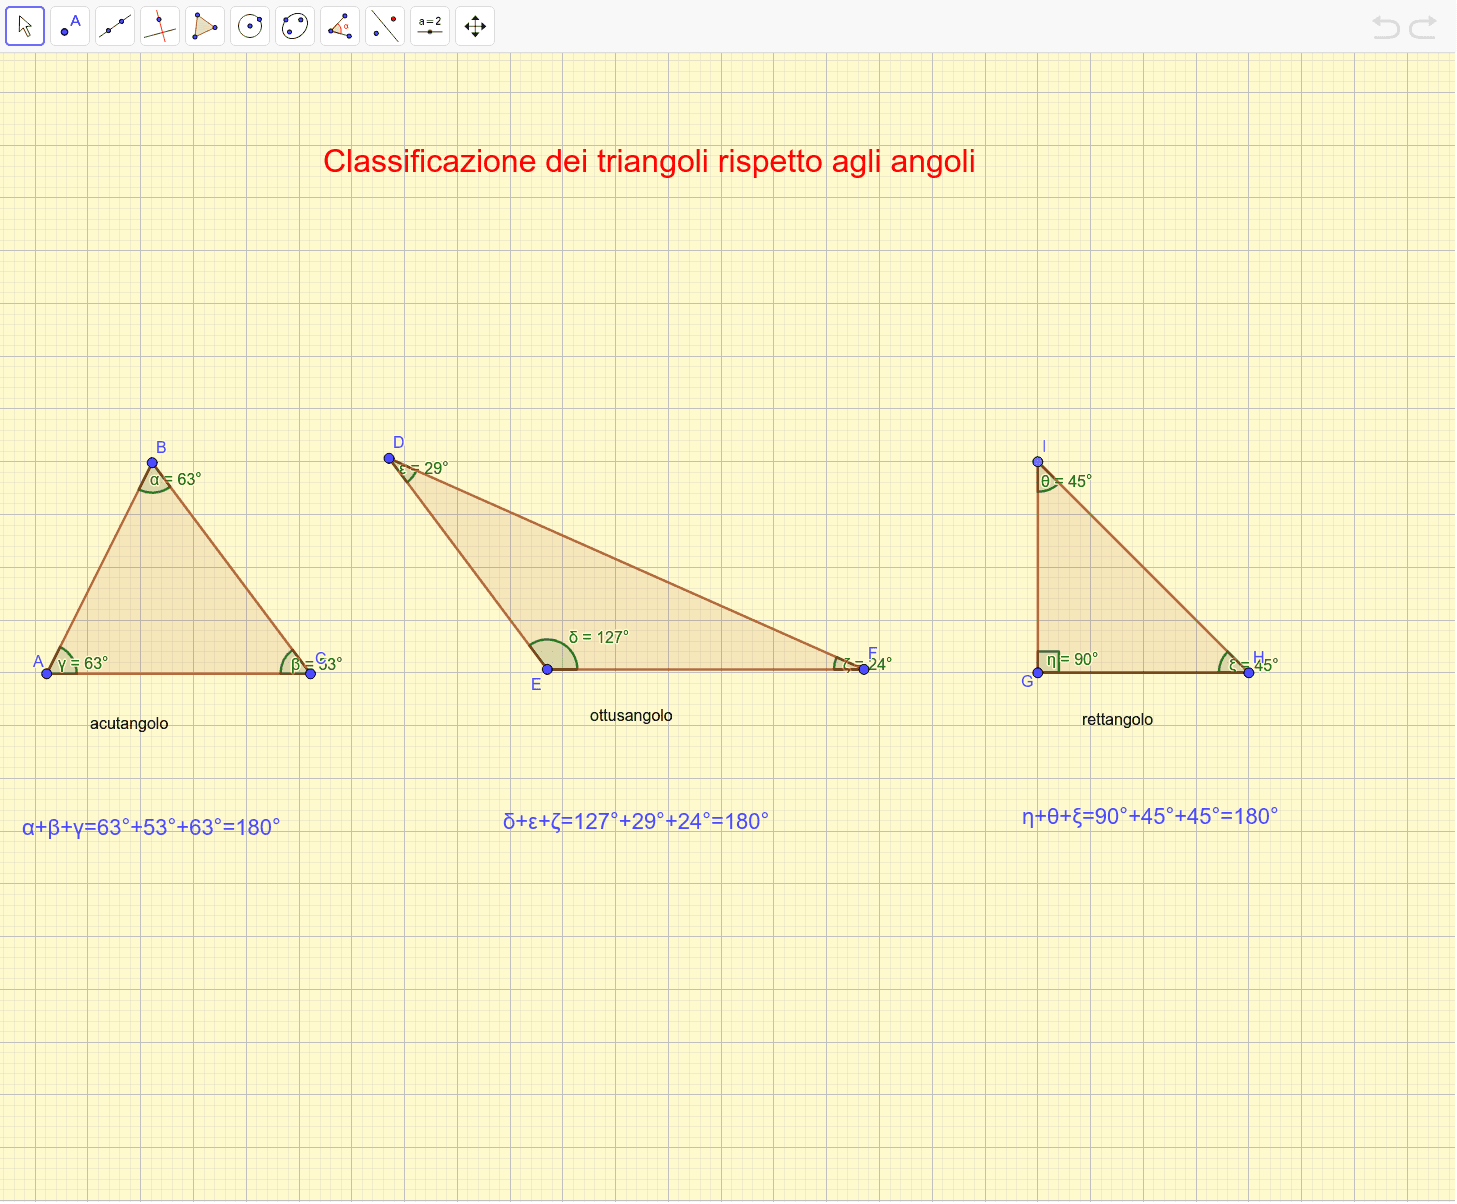This screenshot has height=1204, width=1457.
Task: Click vertex point B of acute triangle
Action: coord(152,463)
